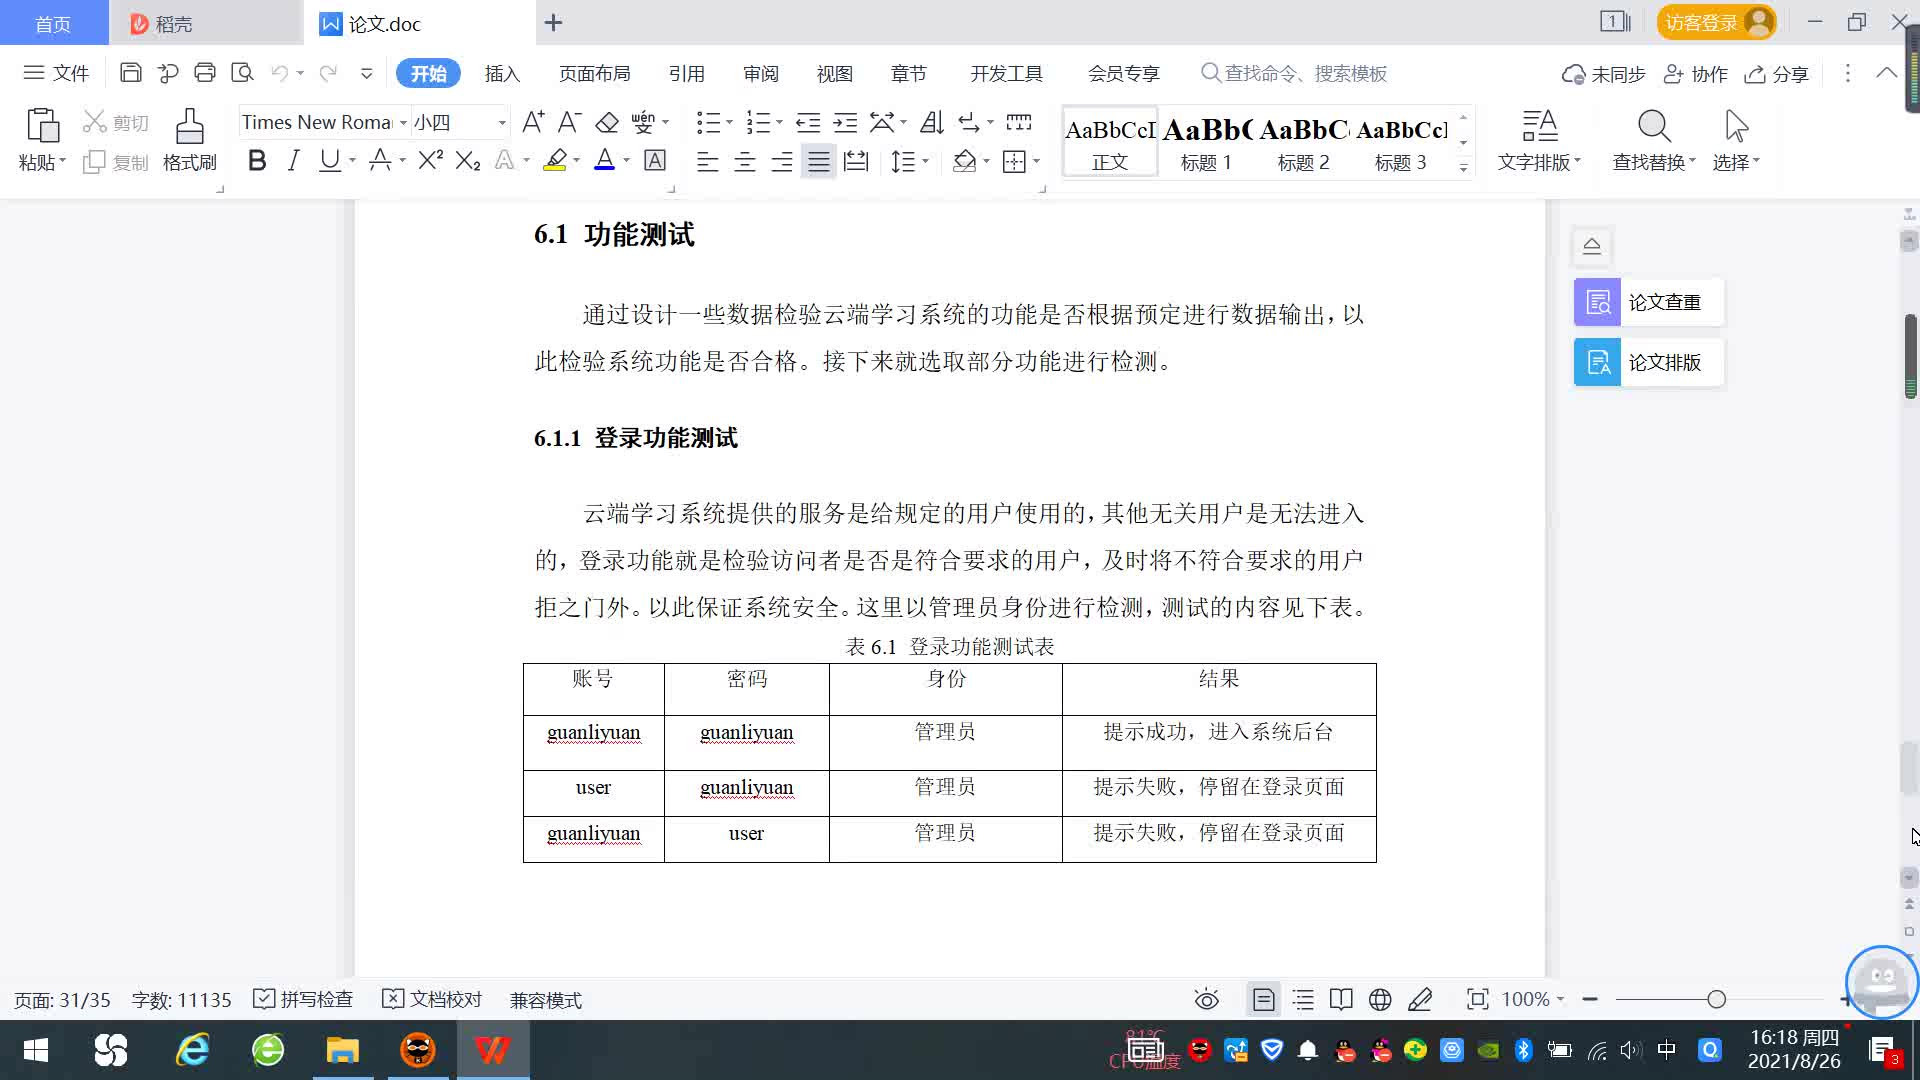This screenshot has width=1920, height=1080.
Task: Expand the styles gallery
Action: [x=1463, y=168]
